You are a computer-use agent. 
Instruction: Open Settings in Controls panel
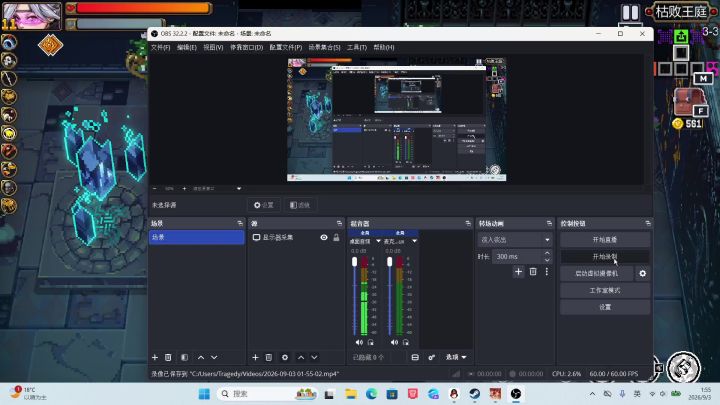(x=605, y=307)
